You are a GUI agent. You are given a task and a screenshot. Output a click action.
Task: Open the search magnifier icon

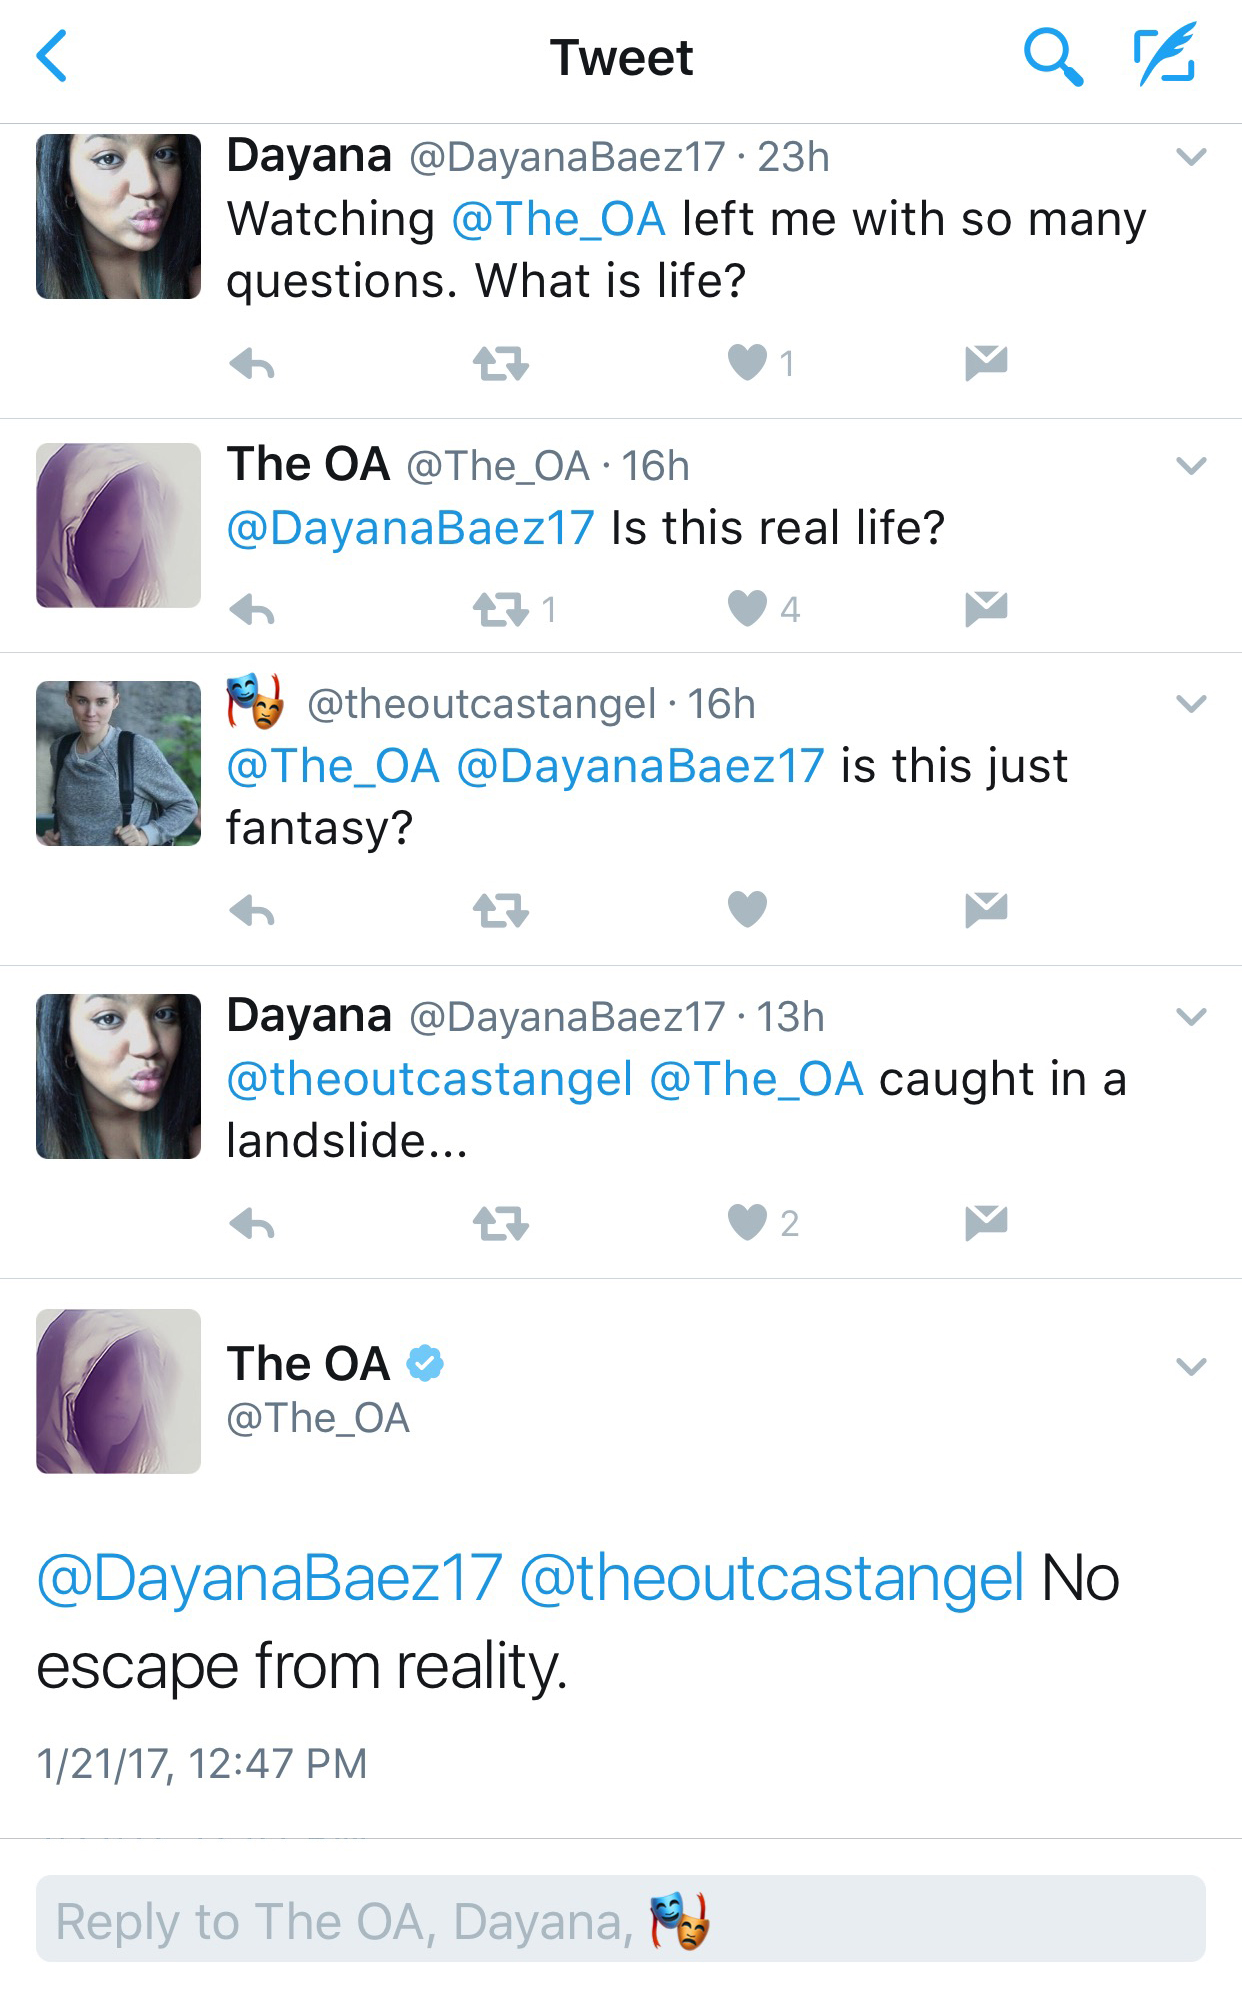(1053, 57)
